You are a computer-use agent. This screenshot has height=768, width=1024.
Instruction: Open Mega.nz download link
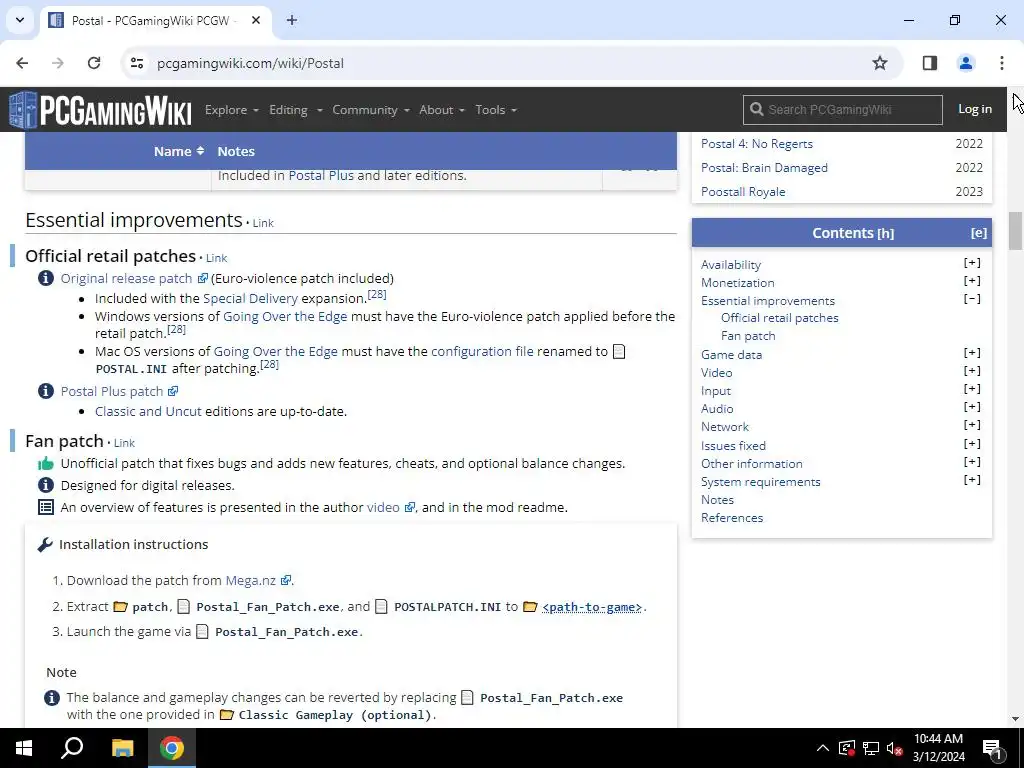[251, 581]
